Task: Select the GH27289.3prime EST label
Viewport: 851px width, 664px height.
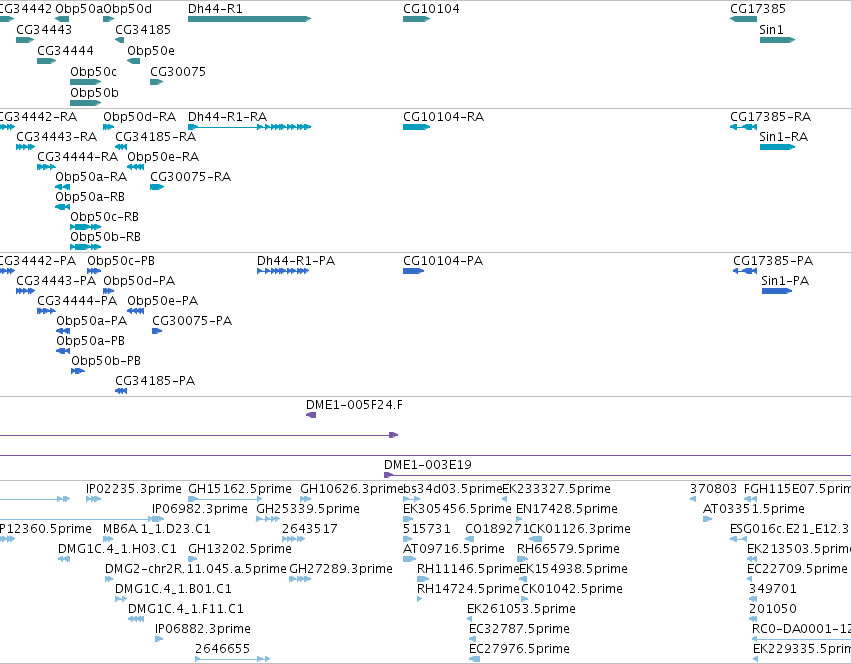Action: point(341,570)
